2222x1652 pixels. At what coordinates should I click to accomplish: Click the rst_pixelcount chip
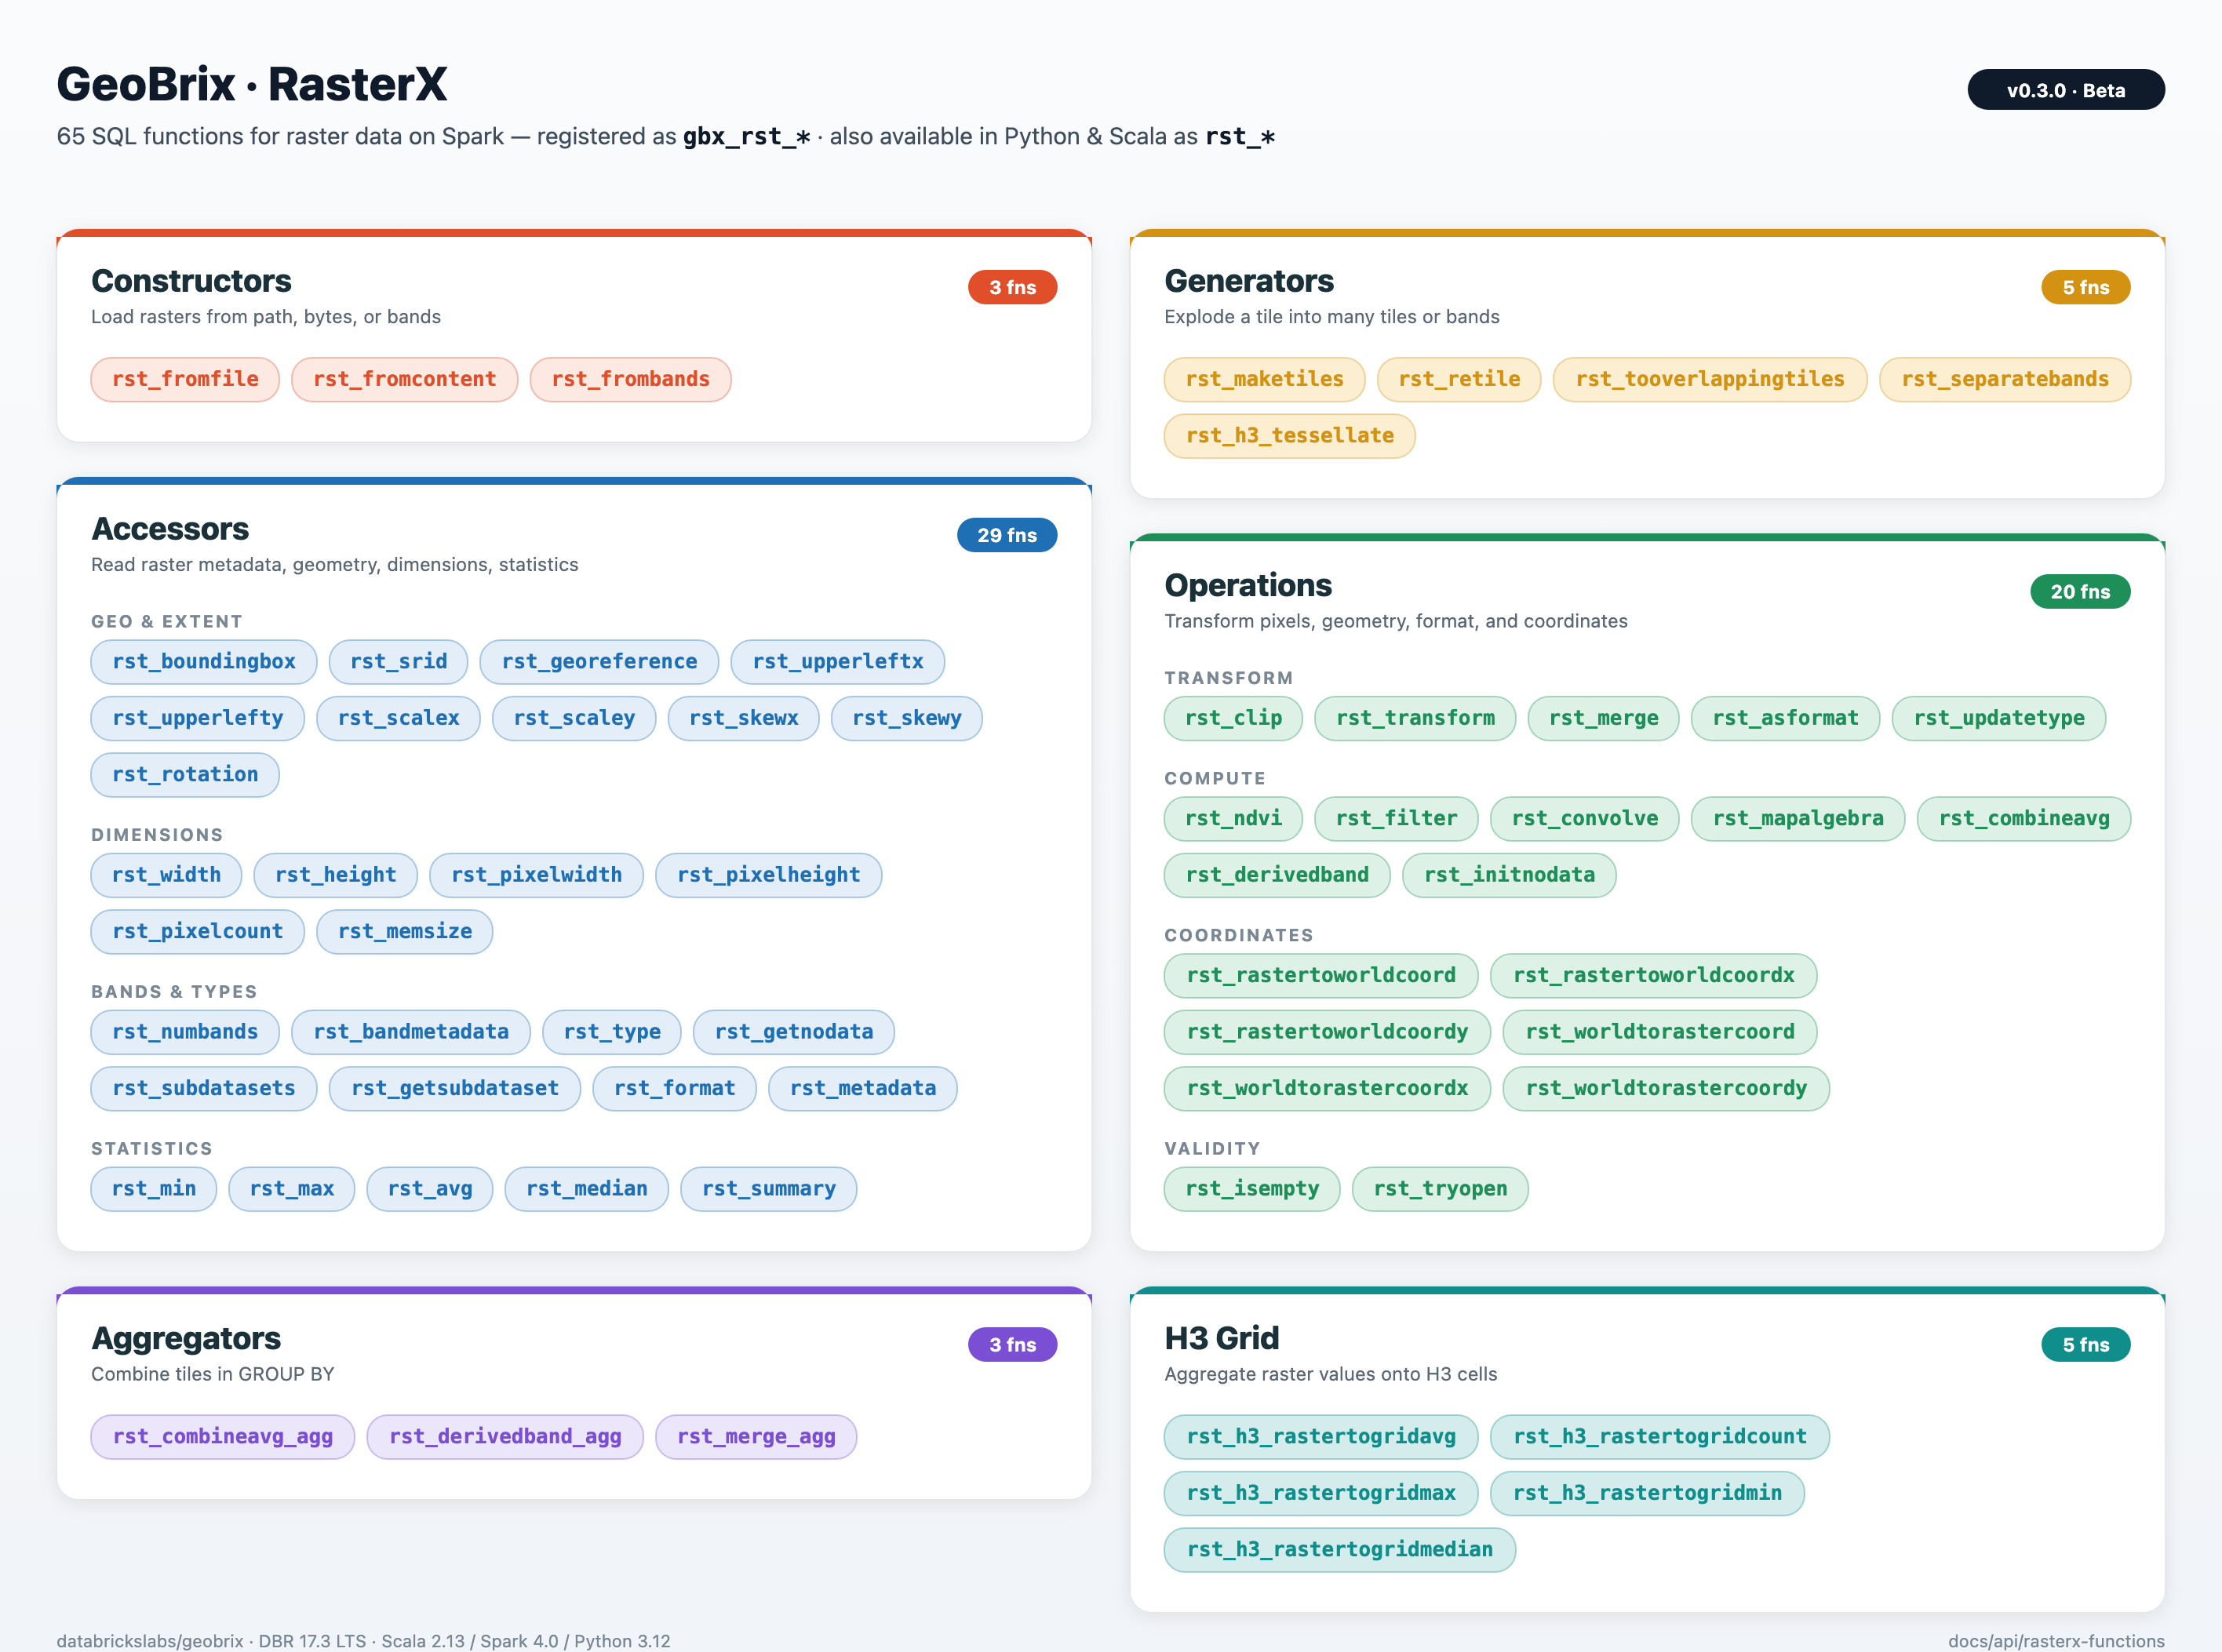(198, 932)
